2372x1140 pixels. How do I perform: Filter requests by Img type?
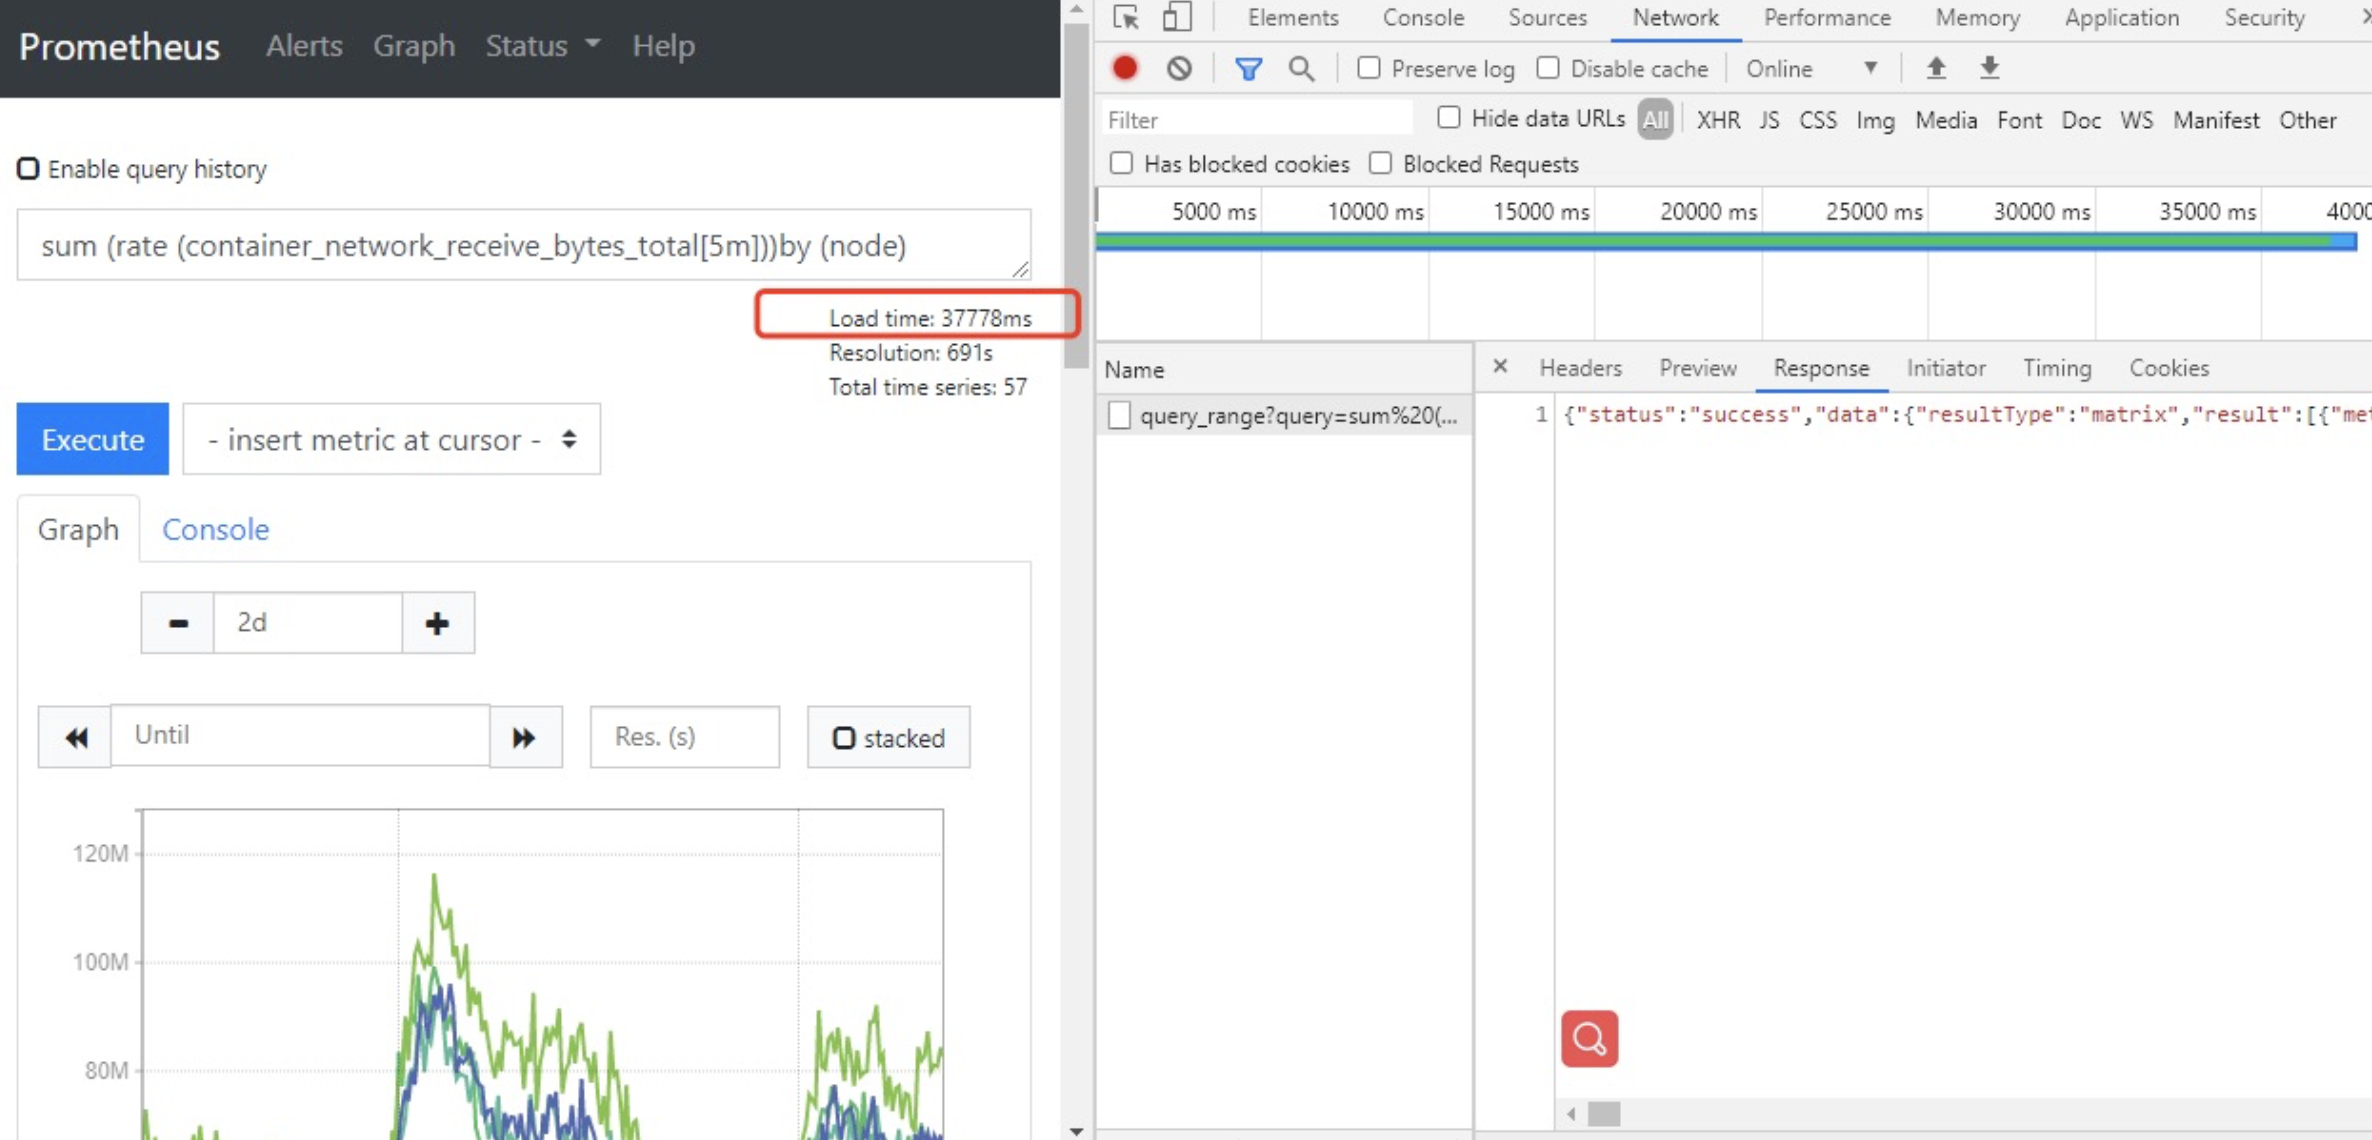pos(1875,120)
